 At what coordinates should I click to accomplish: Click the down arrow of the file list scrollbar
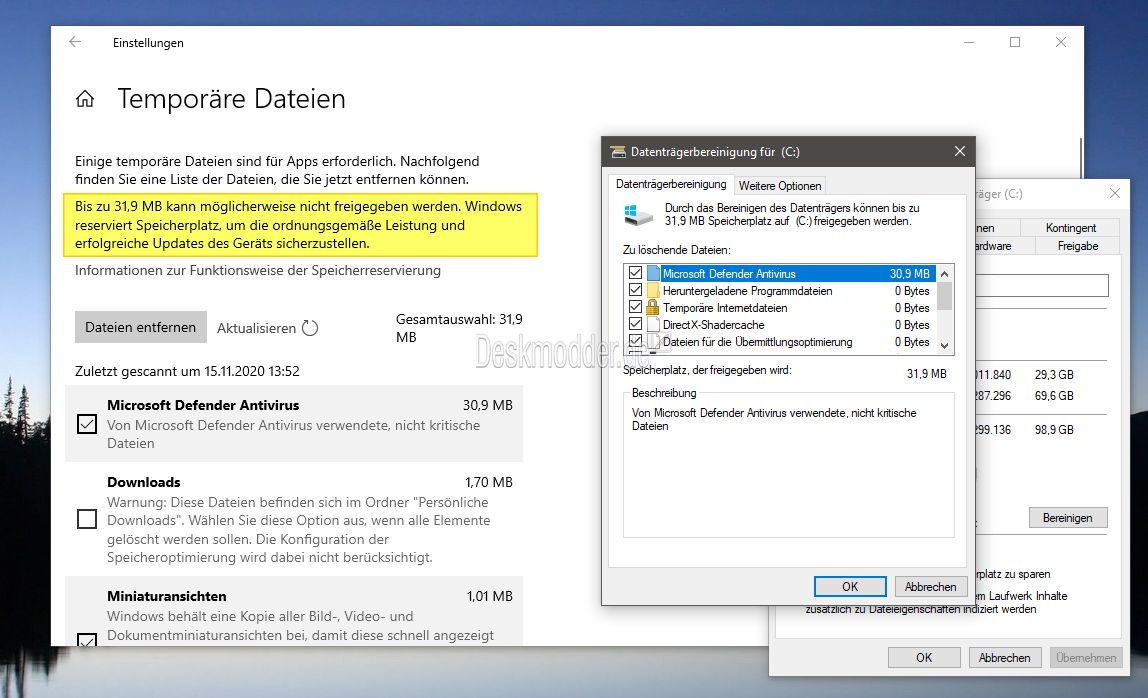945,345
